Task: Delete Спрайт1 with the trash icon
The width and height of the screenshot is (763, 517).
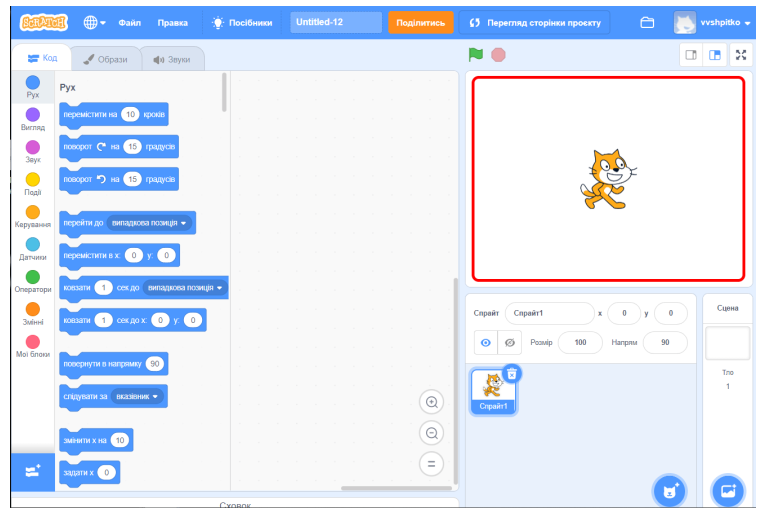Action: pyautogui.click(x=511, y=373)
